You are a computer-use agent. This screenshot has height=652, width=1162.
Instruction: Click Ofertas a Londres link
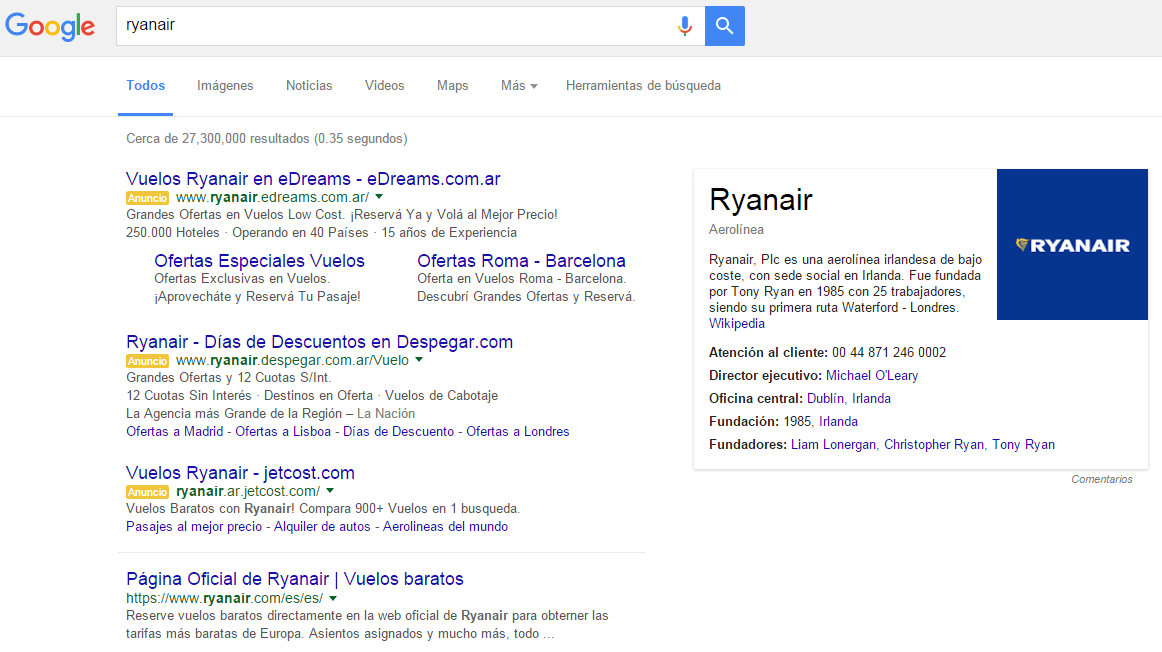click(x=517, y=431)
